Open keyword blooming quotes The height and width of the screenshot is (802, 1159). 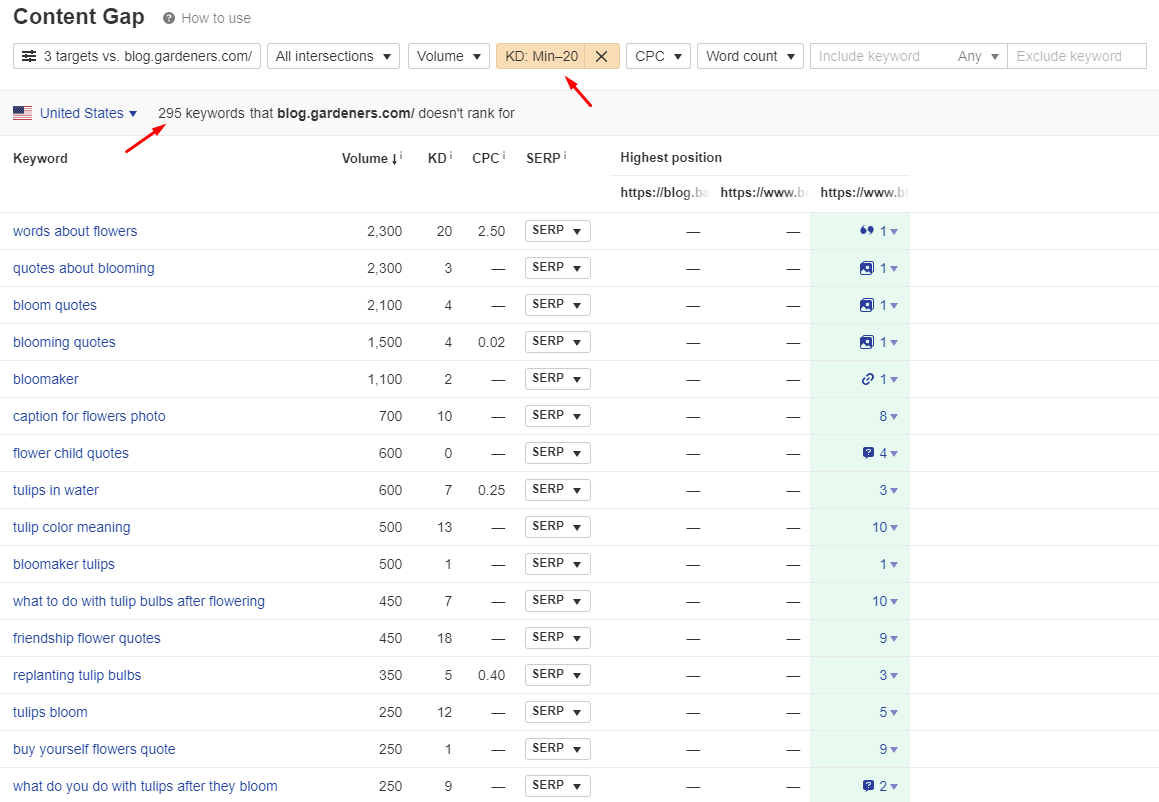64,342
